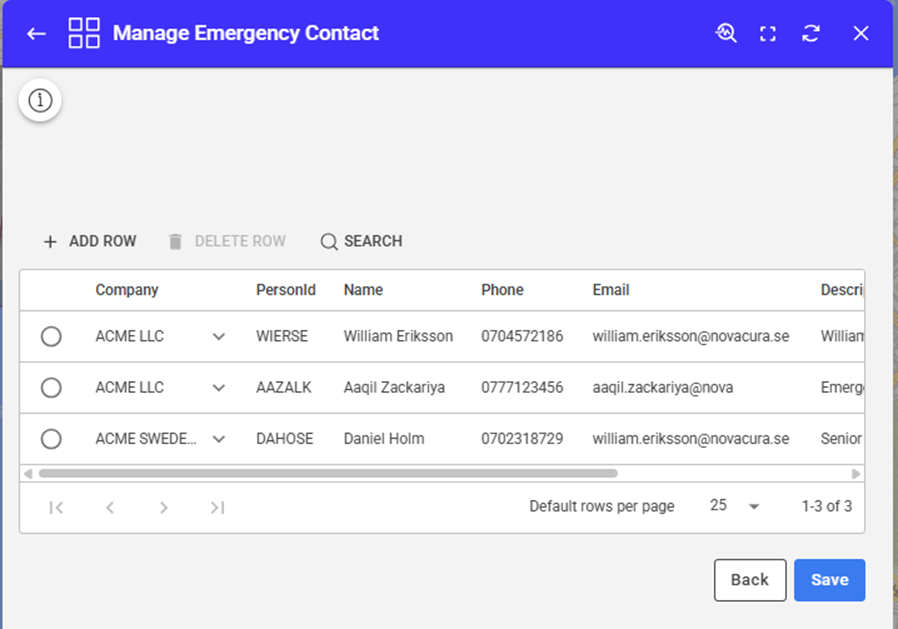898x629 pixels.
Task: Expand Company dropdown for DAHOSE row
Action: [219, 439]
